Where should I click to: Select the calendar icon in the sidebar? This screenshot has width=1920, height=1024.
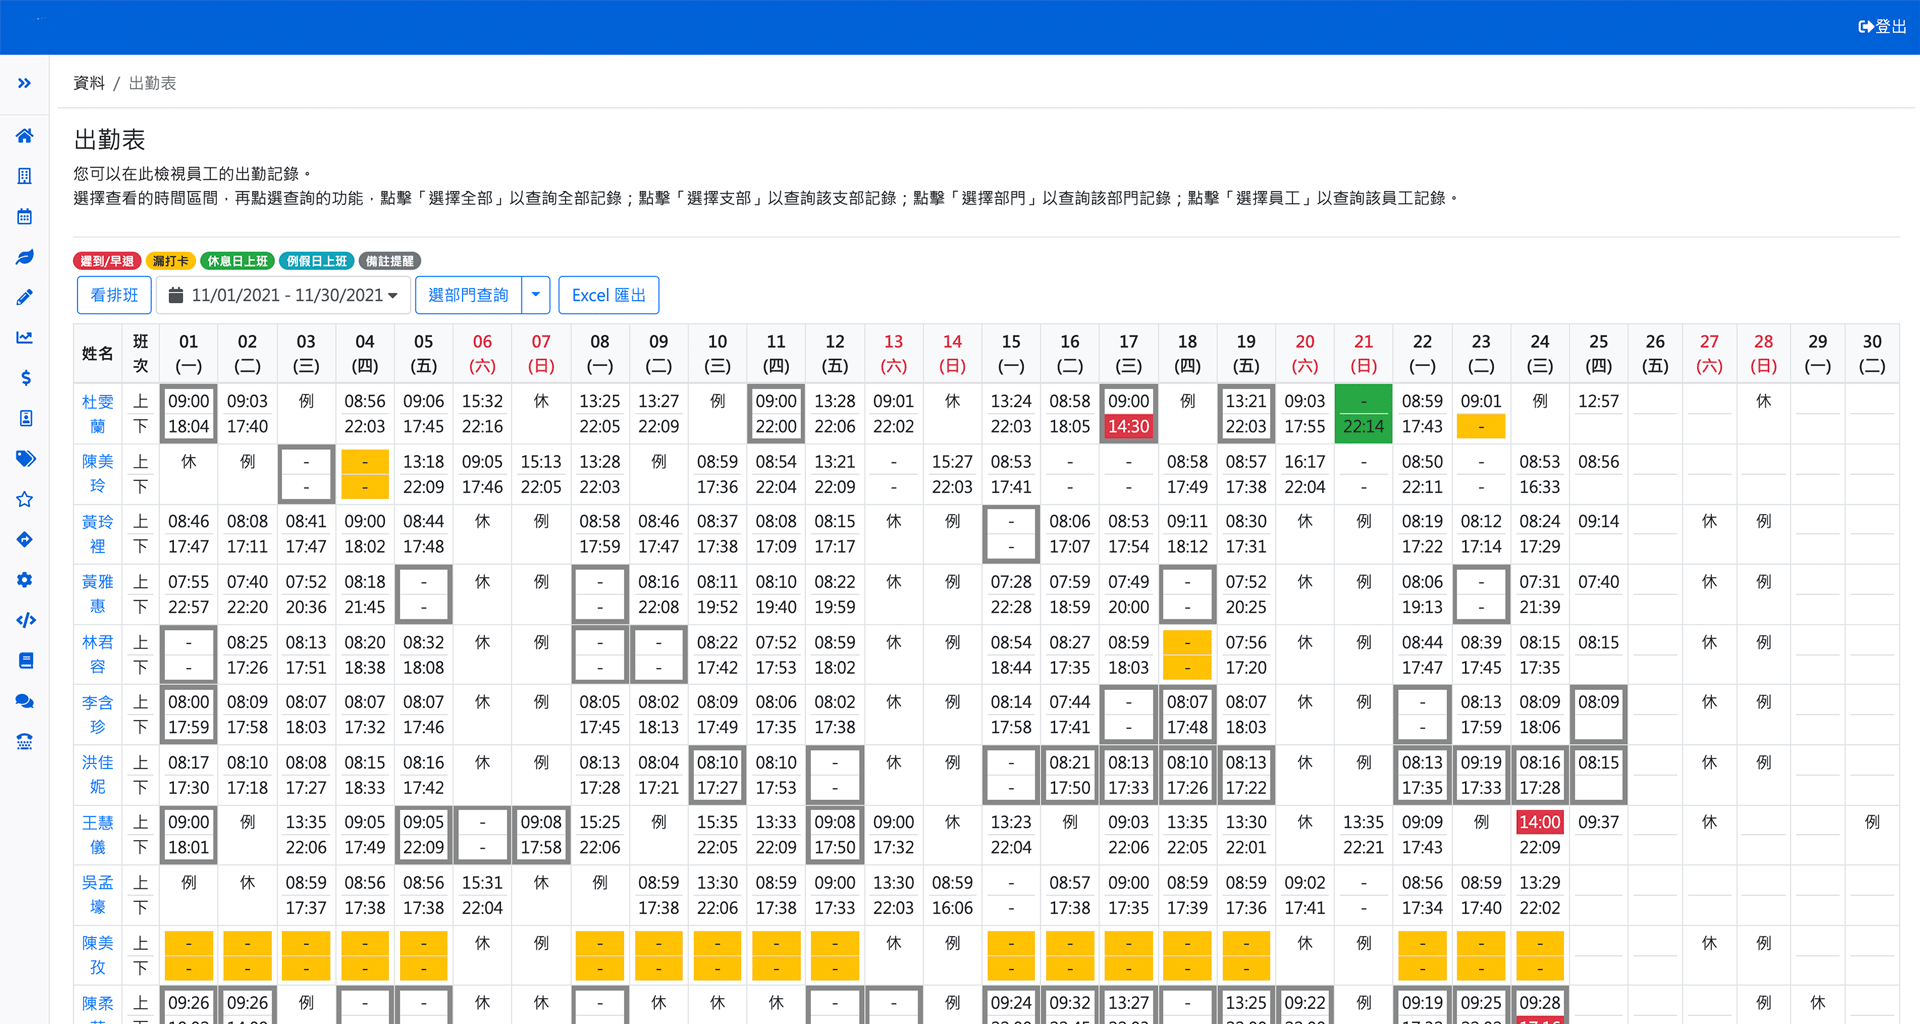[x=25, y=216]
